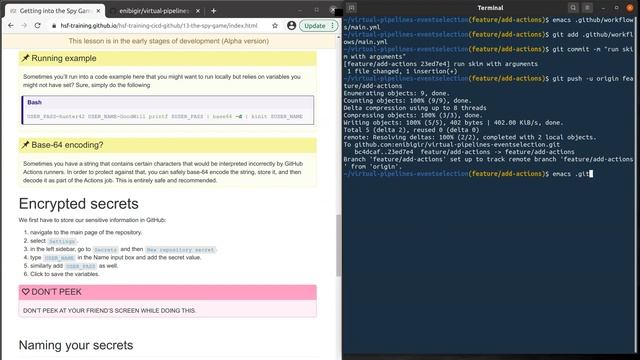Click the Base-64 encoding? callout heading
Viewport: 640px width, 360px height.
tap(167, 145)
